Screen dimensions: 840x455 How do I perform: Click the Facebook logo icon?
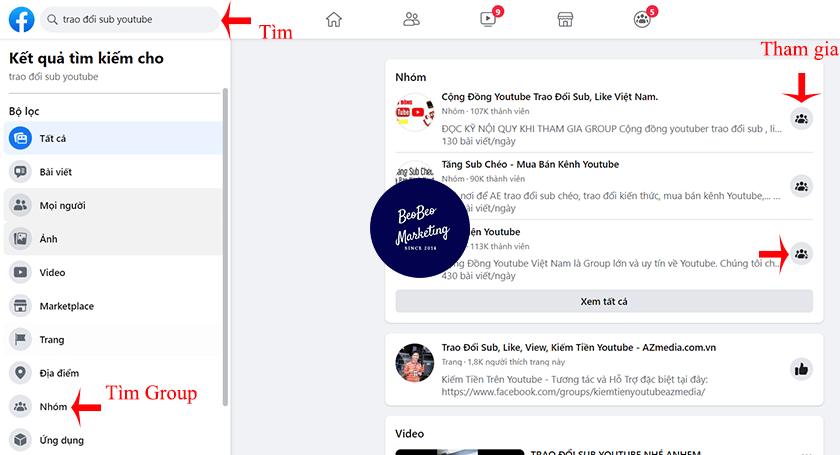(x=21, y=19)
